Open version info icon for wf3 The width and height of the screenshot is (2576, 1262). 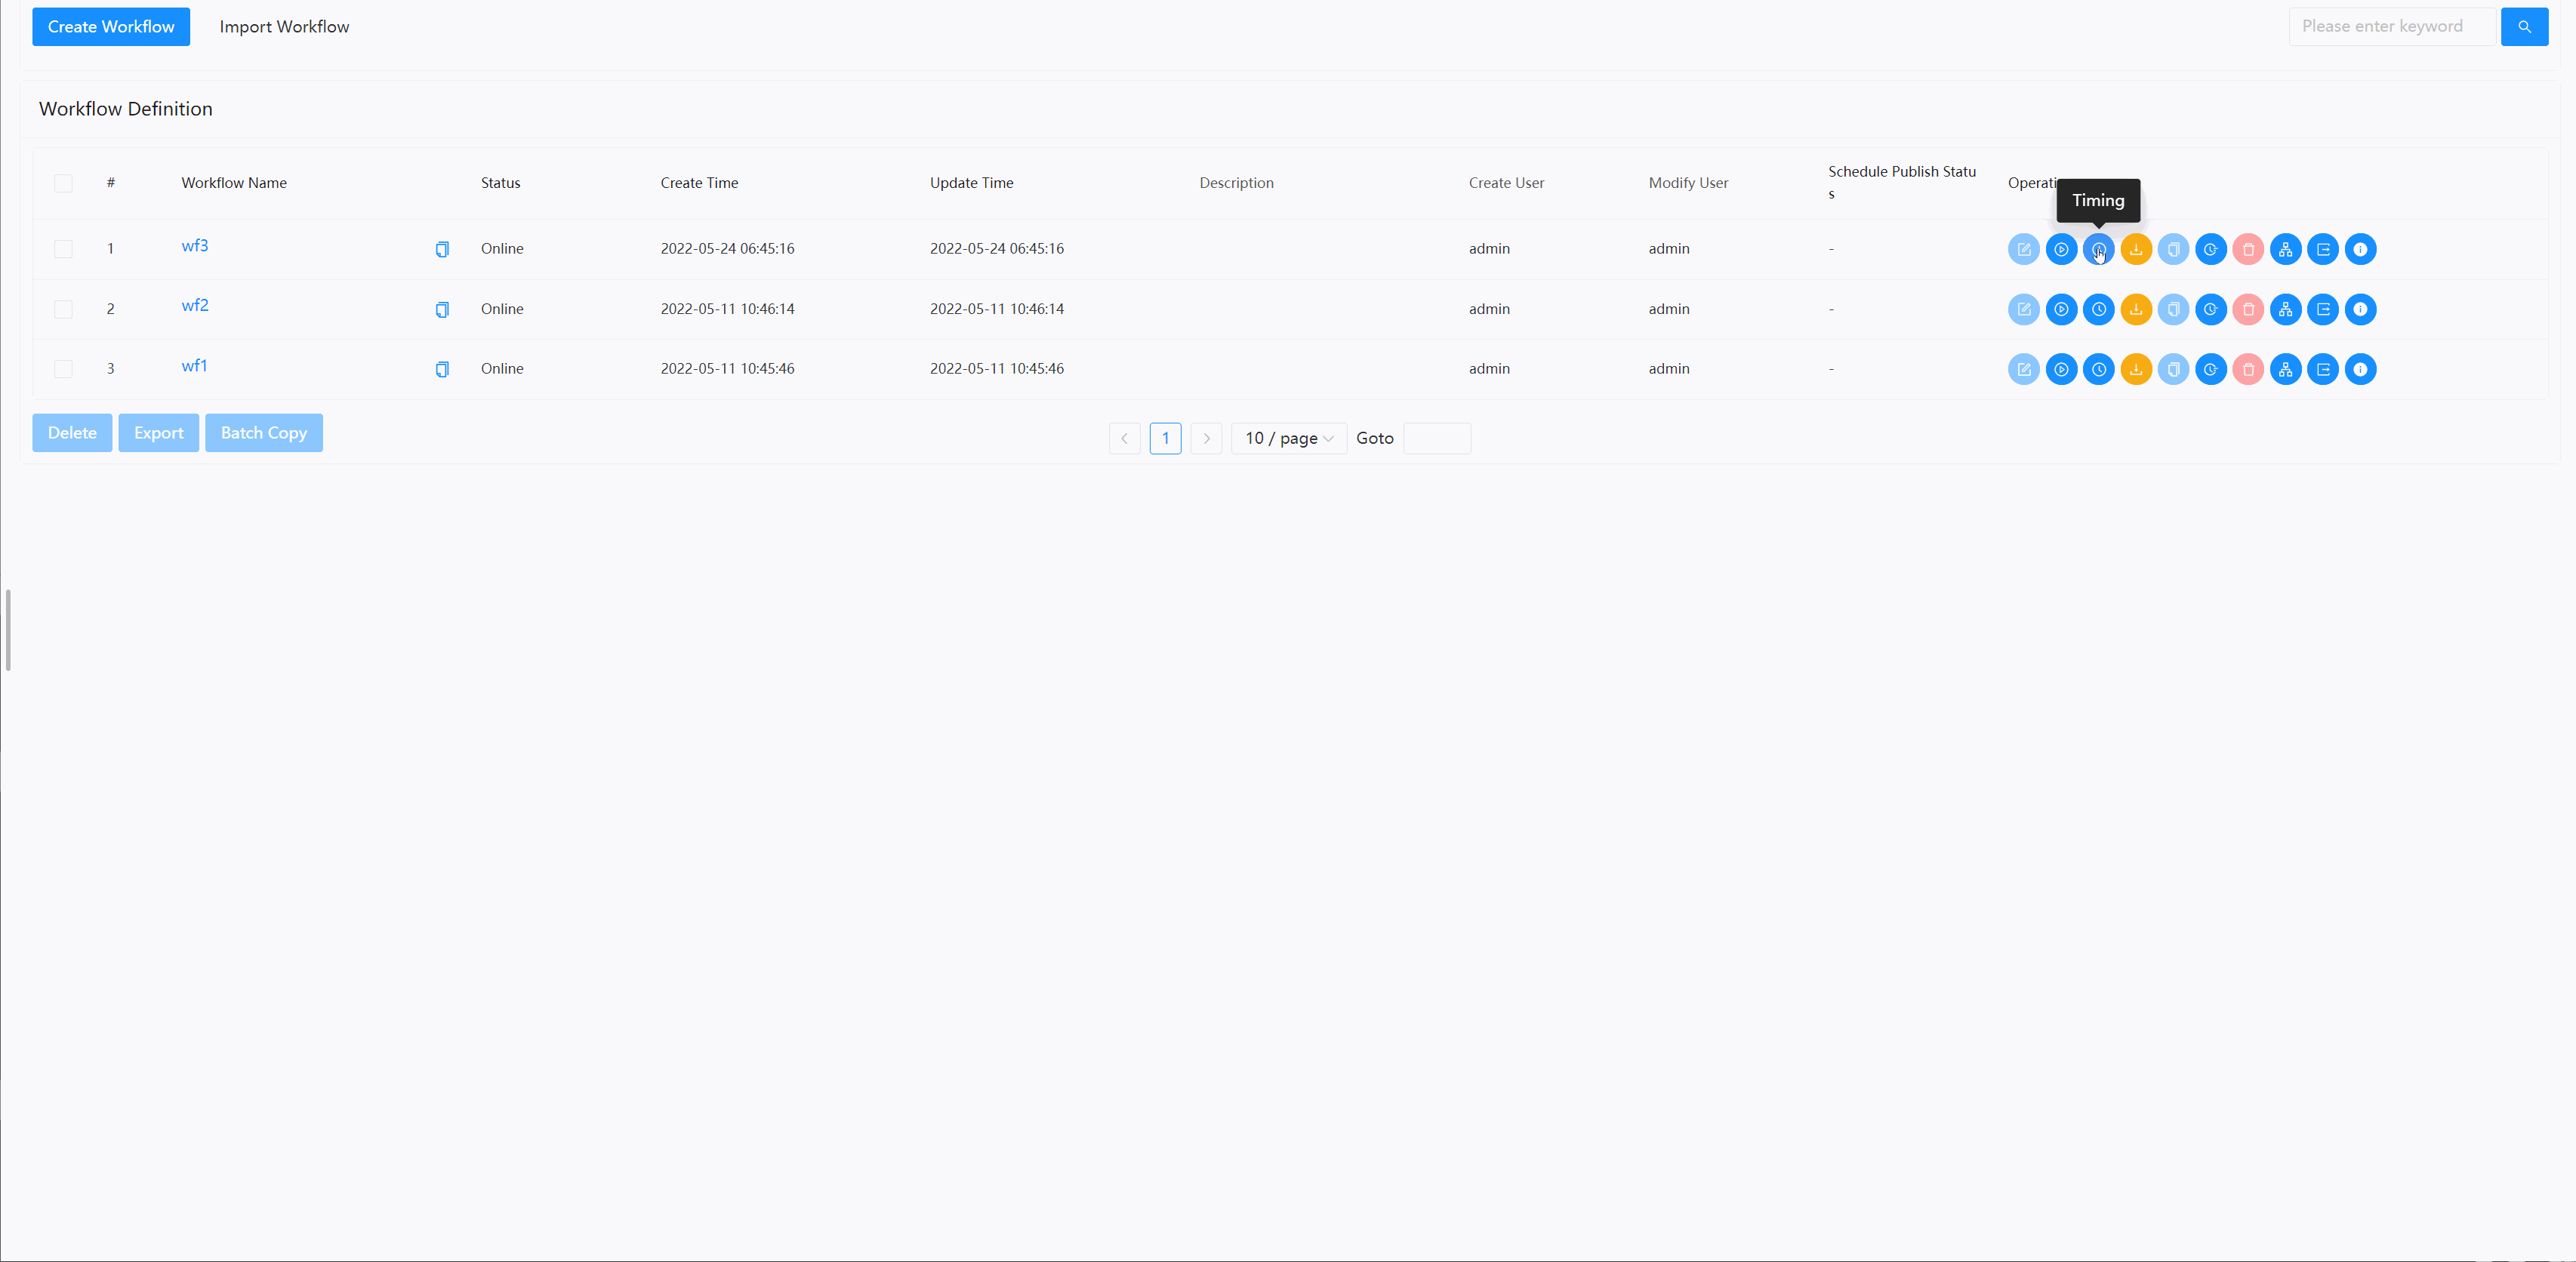(x=2361, y=249)
